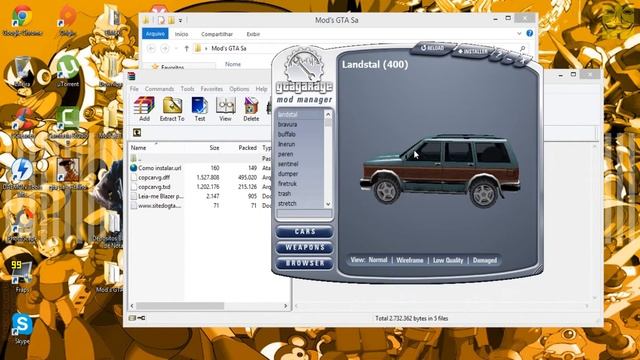Switch view to Damaged
Image resolution: width=640 pixels, height=360 pixels.
[484, 260]
